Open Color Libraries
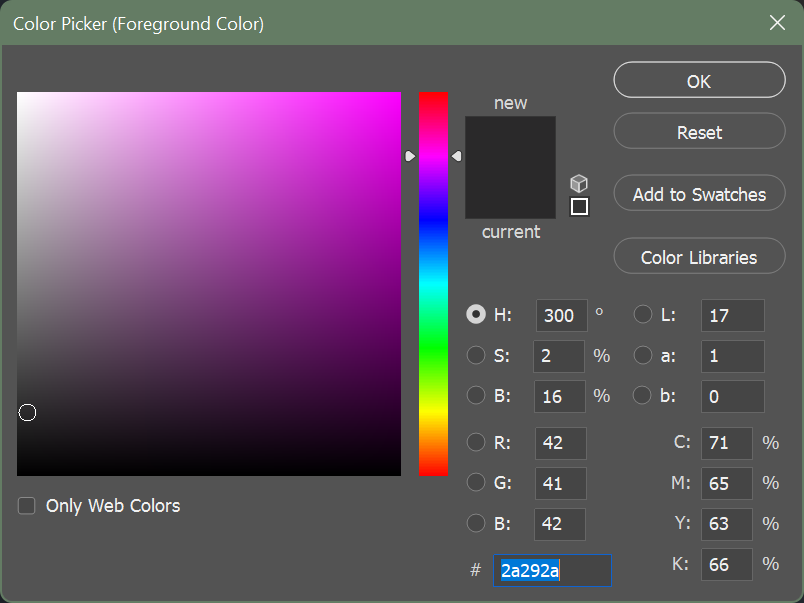Image resolution: width=804 pixels, height=603 pixels. [x=698, y=256]
